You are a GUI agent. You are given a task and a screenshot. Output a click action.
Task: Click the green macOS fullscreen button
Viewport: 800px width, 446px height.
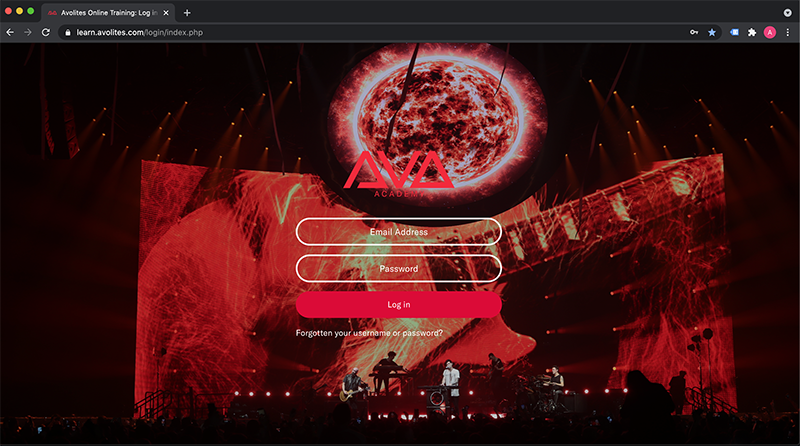pos(31,11)
